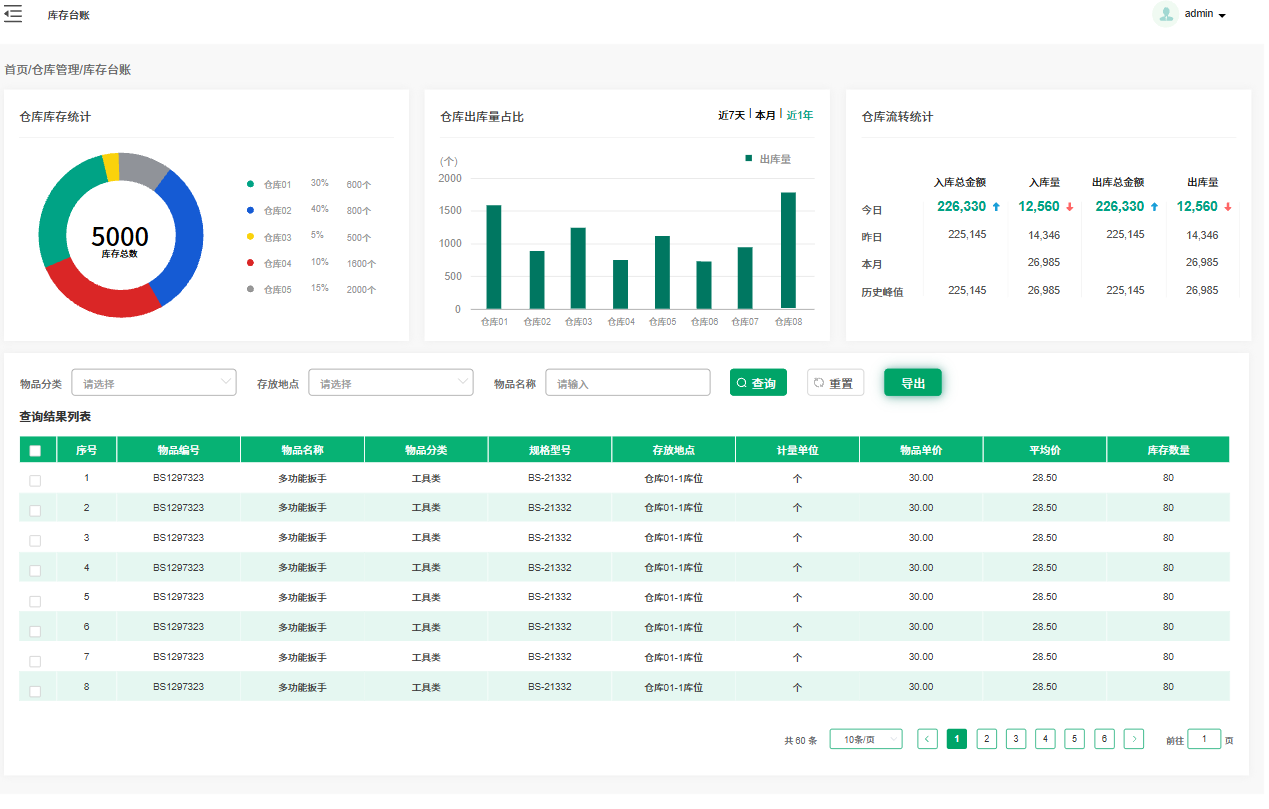The width and height of the screenshot is (1269, 809).
Task: Open the 10条/页 page size selector
Action: tap(866, 740)
